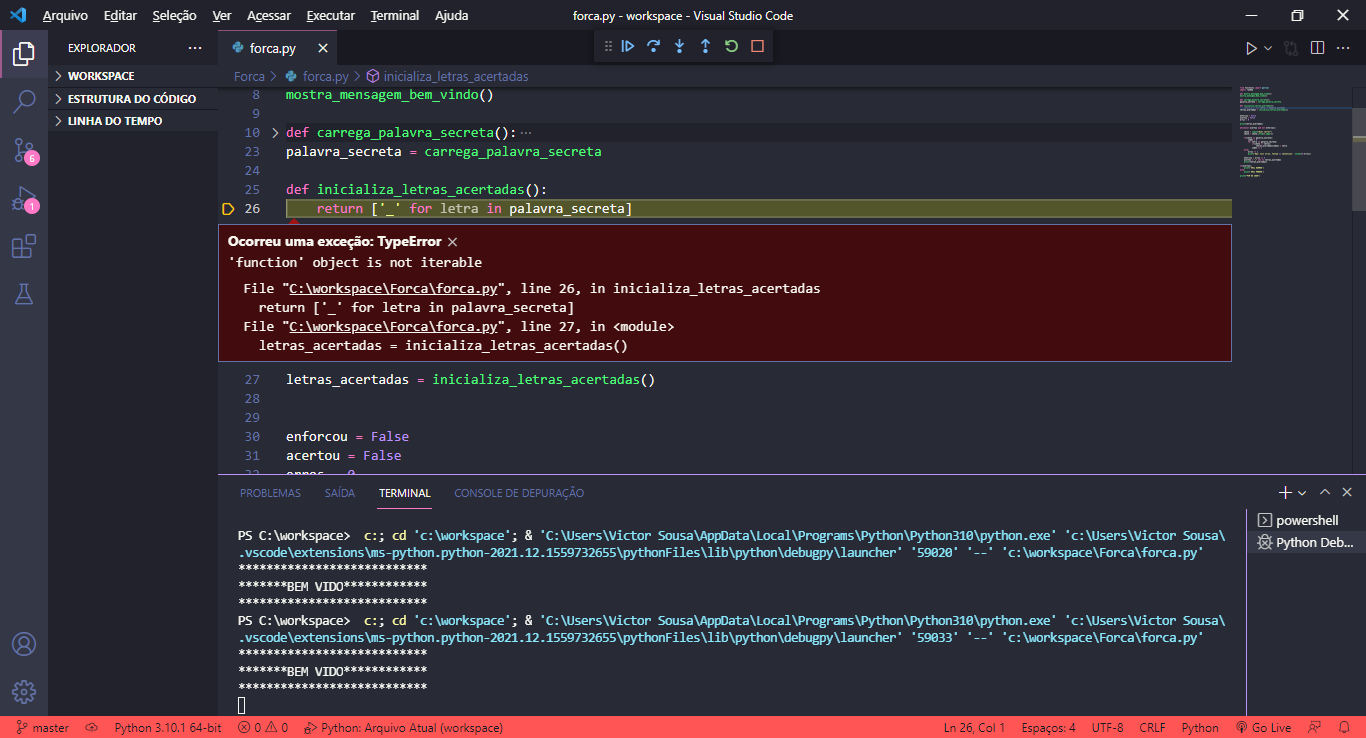Image resolution: width=1366 pixels, height=738 pixels.
Task: Switch to the PROBLEMAS panel tab
Action: tap(270, 493)
